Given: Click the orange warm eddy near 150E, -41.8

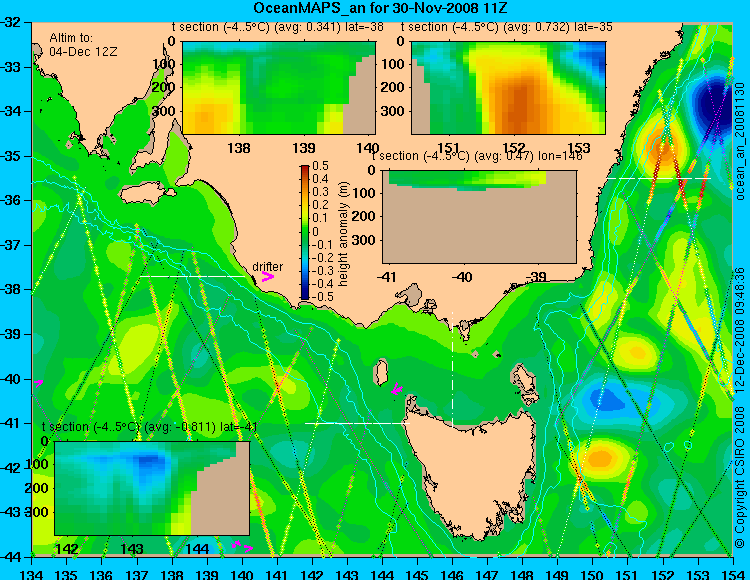Looking at the screenshot, I should tap(599, 458).
